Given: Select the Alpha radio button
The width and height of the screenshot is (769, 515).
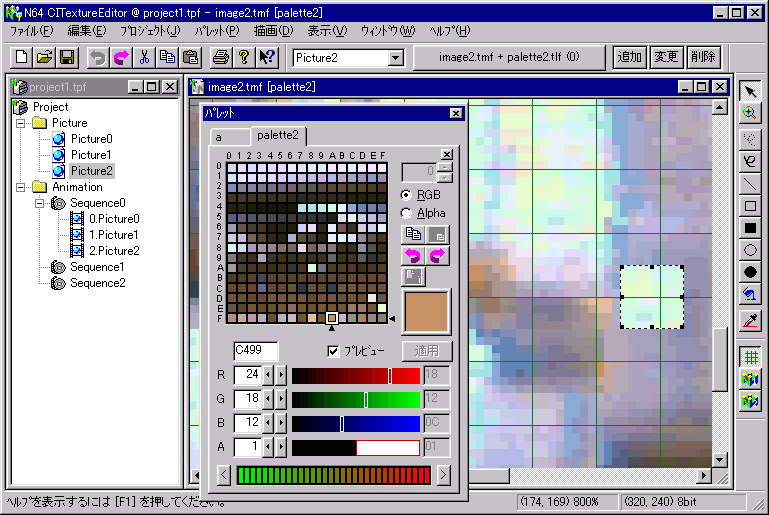Looking at the screenshot, I should 406,213.
